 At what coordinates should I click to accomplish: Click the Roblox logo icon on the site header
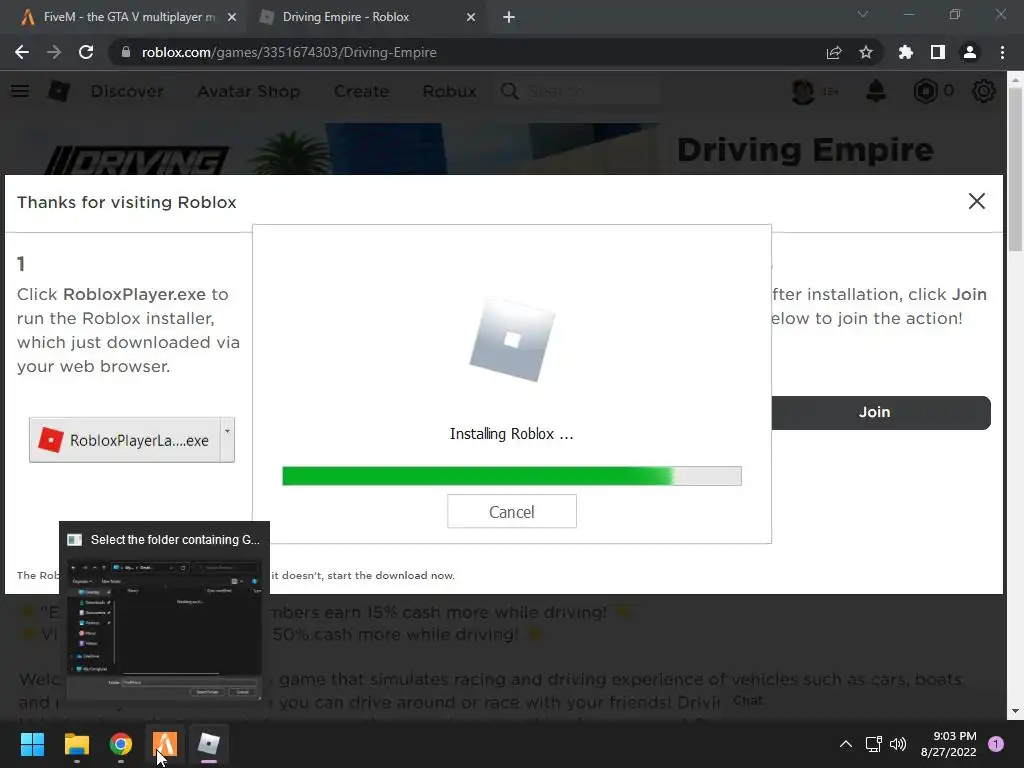tap(59, 91)
